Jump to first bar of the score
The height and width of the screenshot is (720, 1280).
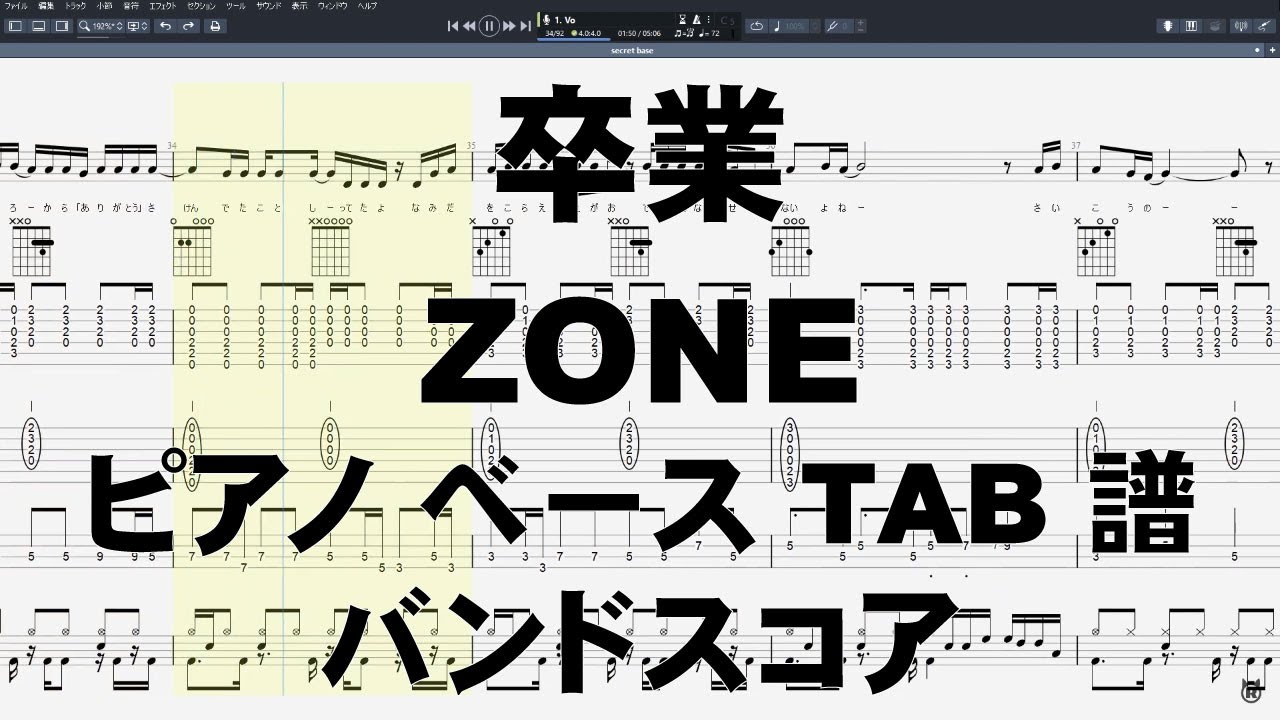coord(453,26)
